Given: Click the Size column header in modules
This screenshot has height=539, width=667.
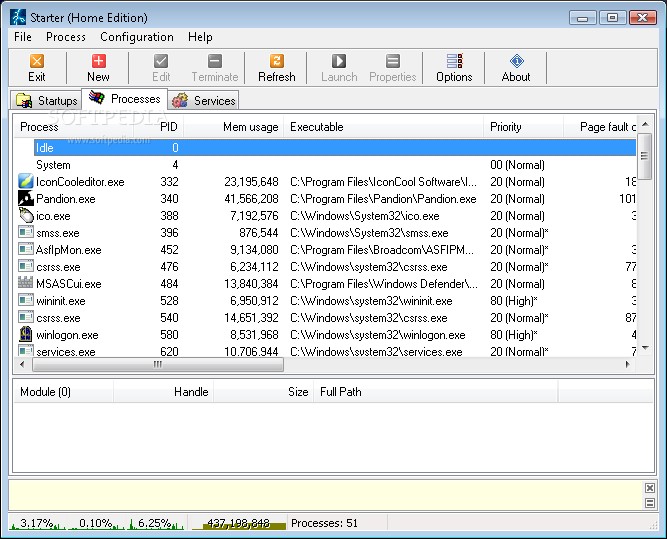Looking at the screenshot, I should click(264, 392).
